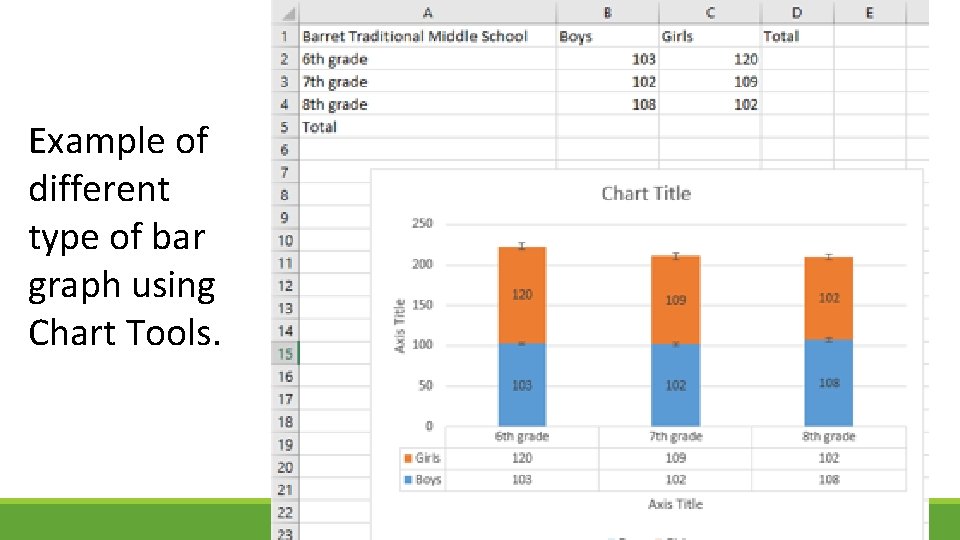Select the orange 6th grade Girls bar segment
The height and width of the screenshot is (540, 960).
pyautogui.click(x=522, y=295)
